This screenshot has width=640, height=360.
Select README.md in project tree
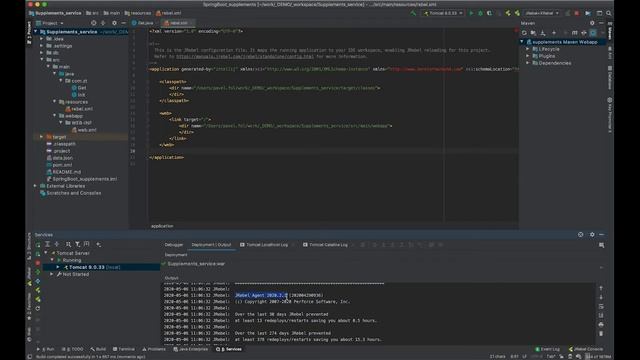[64, 172]
